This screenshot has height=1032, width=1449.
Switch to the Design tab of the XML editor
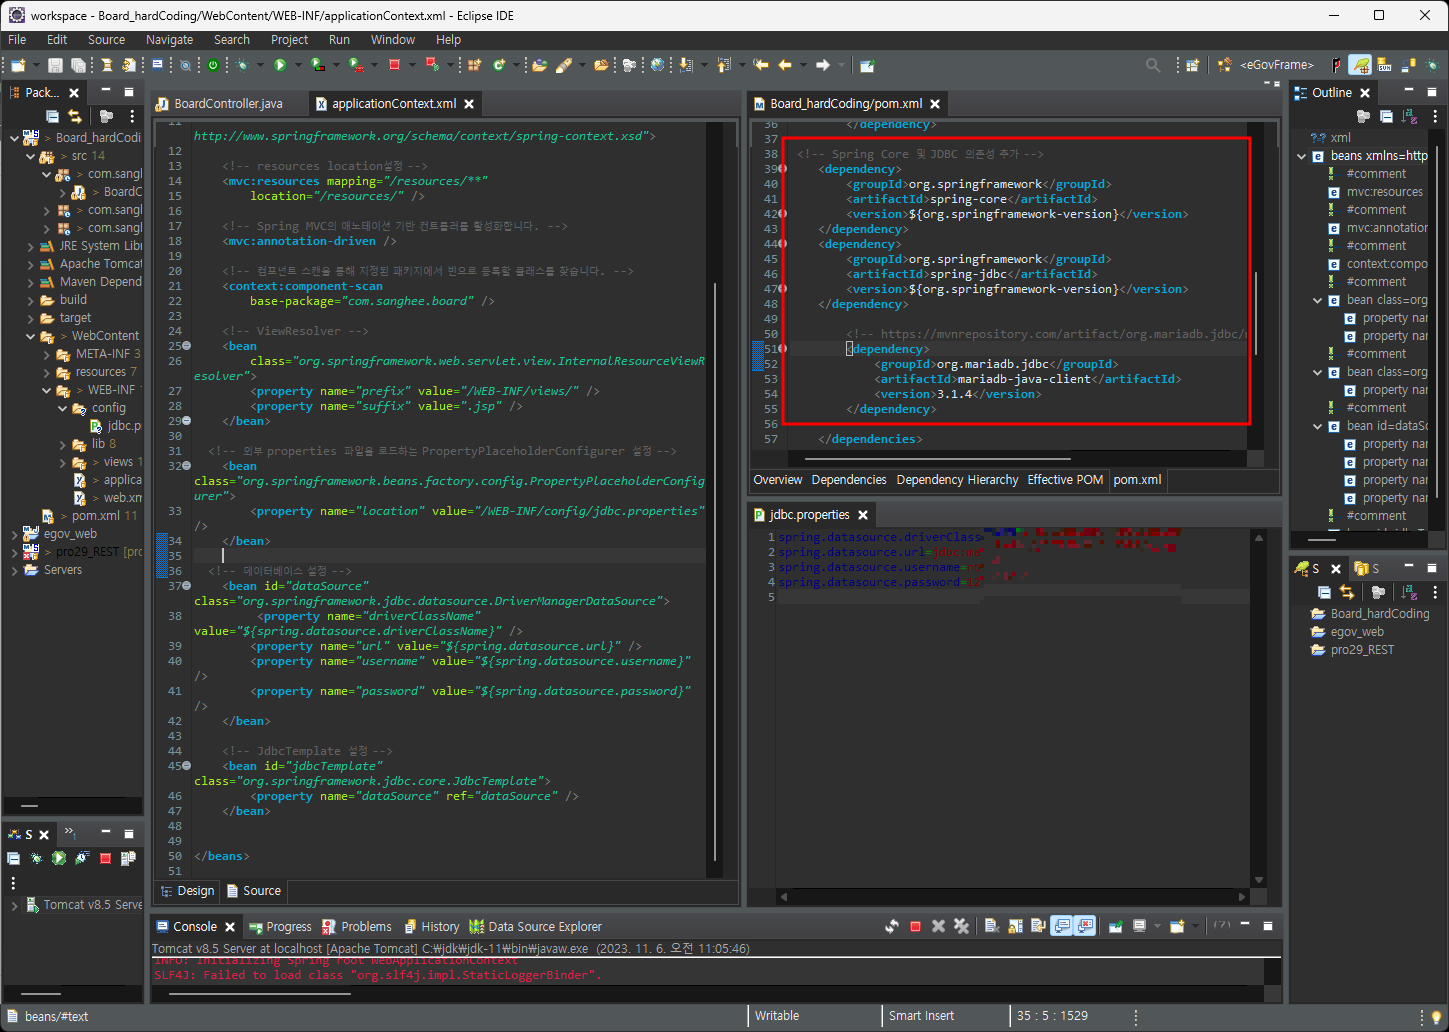[187, 891]
